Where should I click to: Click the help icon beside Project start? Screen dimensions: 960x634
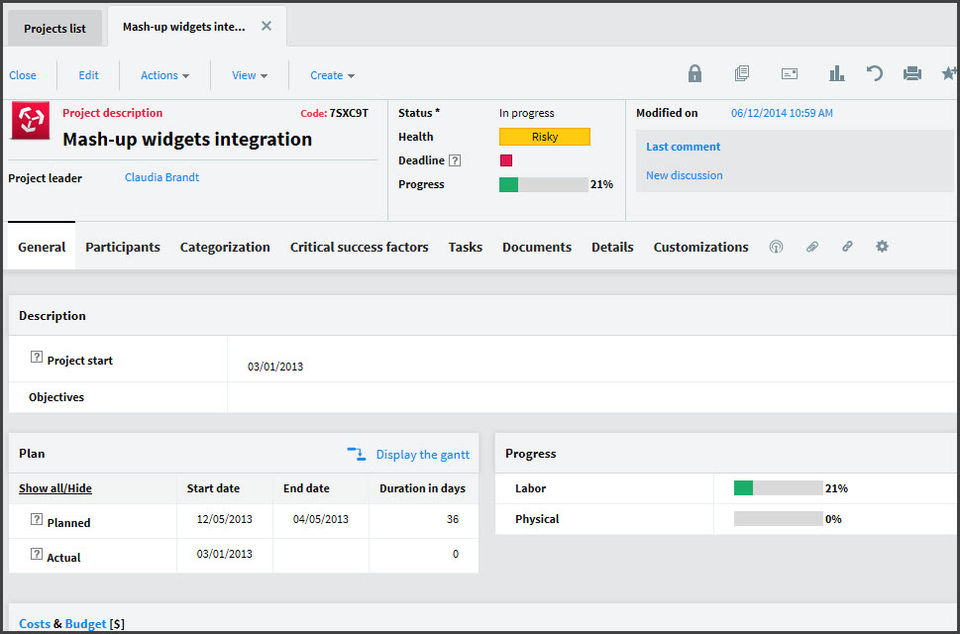[37, 357]
